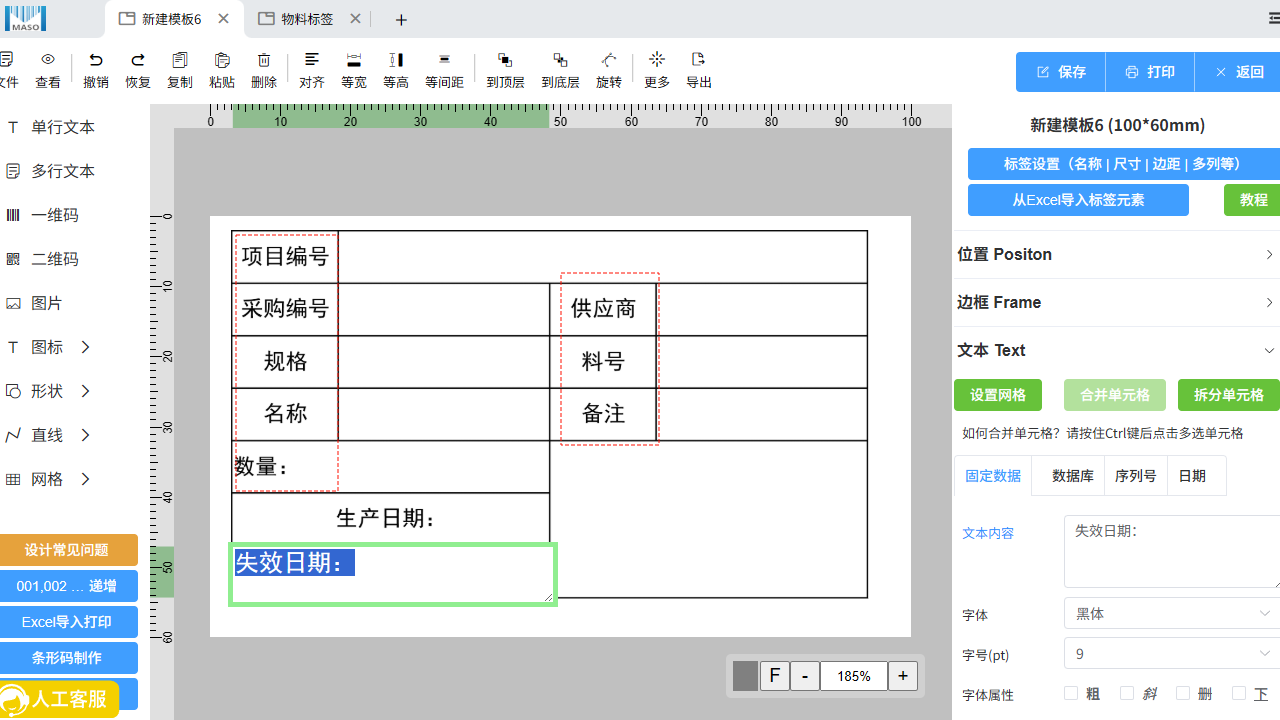The width and height of the screenshot is (1280, 720).
Task: Toggle the strikethrough (删) checkbox
Action: [x=1183, y=693]
